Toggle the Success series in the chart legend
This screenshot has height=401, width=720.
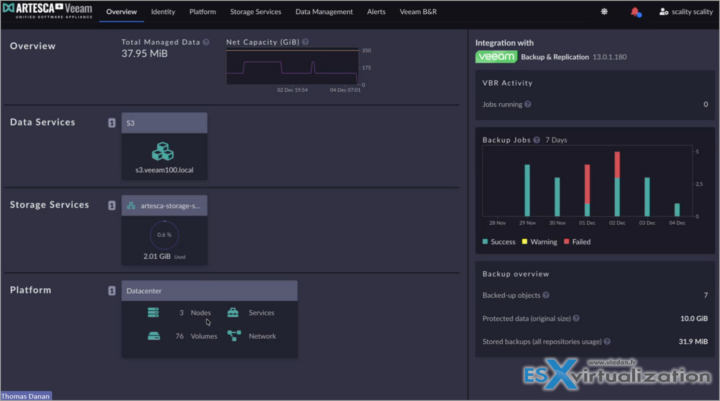[x=501, y=241]
